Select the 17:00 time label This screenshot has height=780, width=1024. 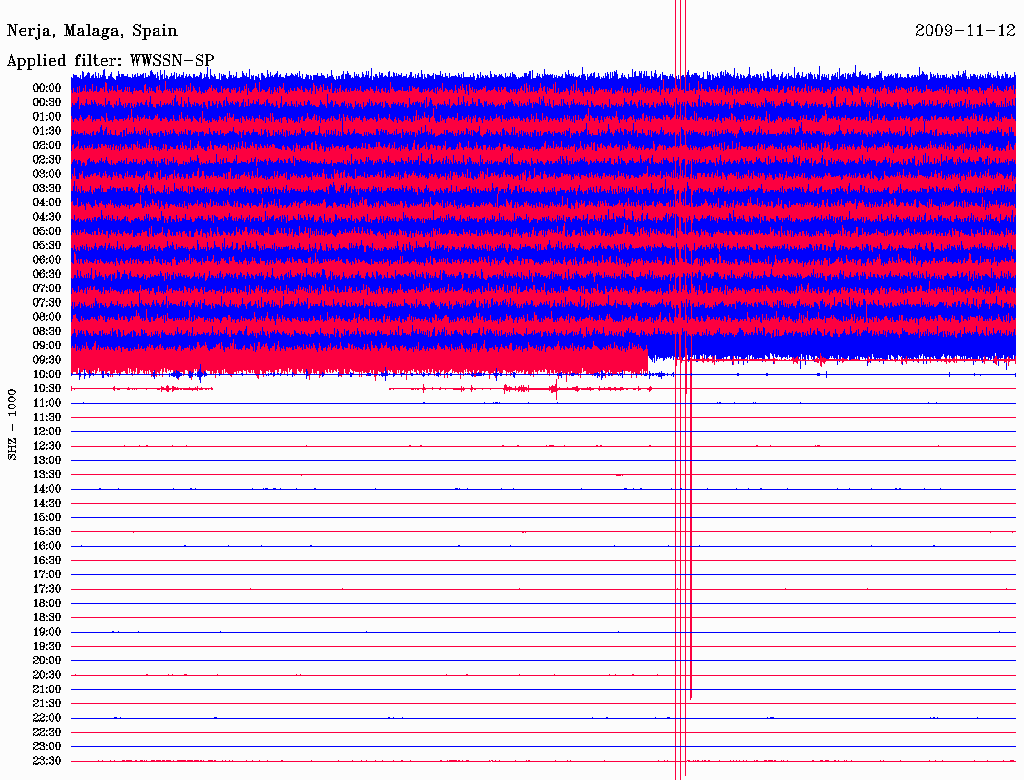click(47, 574)
